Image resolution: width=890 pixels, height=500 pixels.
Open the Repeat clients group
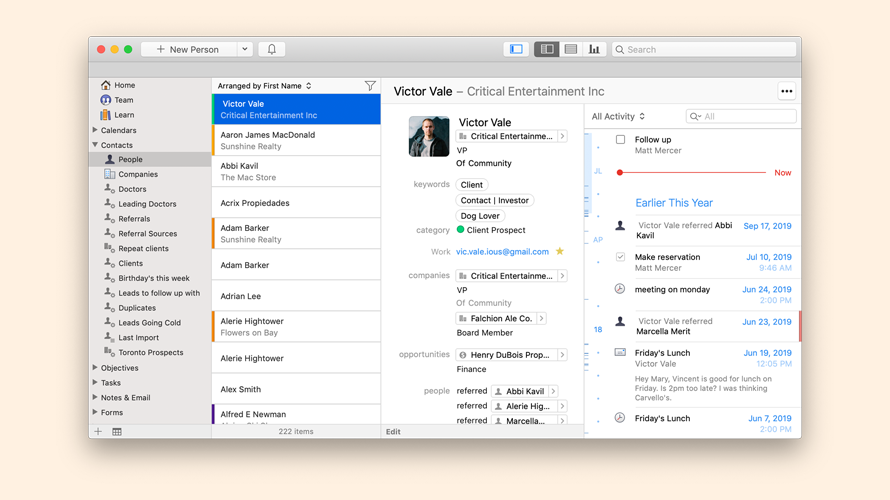click(143, 248)
